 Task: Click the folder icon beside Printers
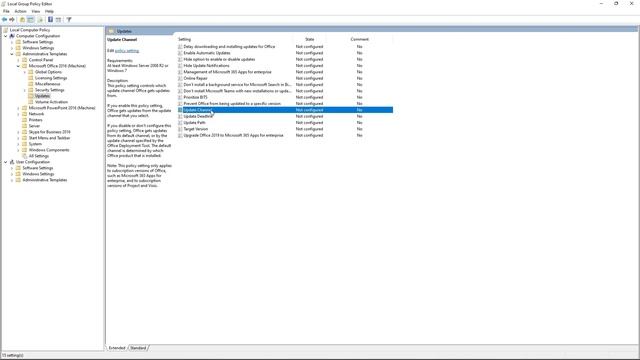24,120
